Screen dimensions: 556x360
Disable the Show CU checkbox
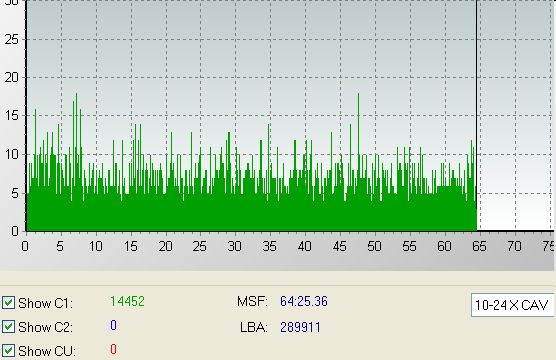(x=8, y=350)
